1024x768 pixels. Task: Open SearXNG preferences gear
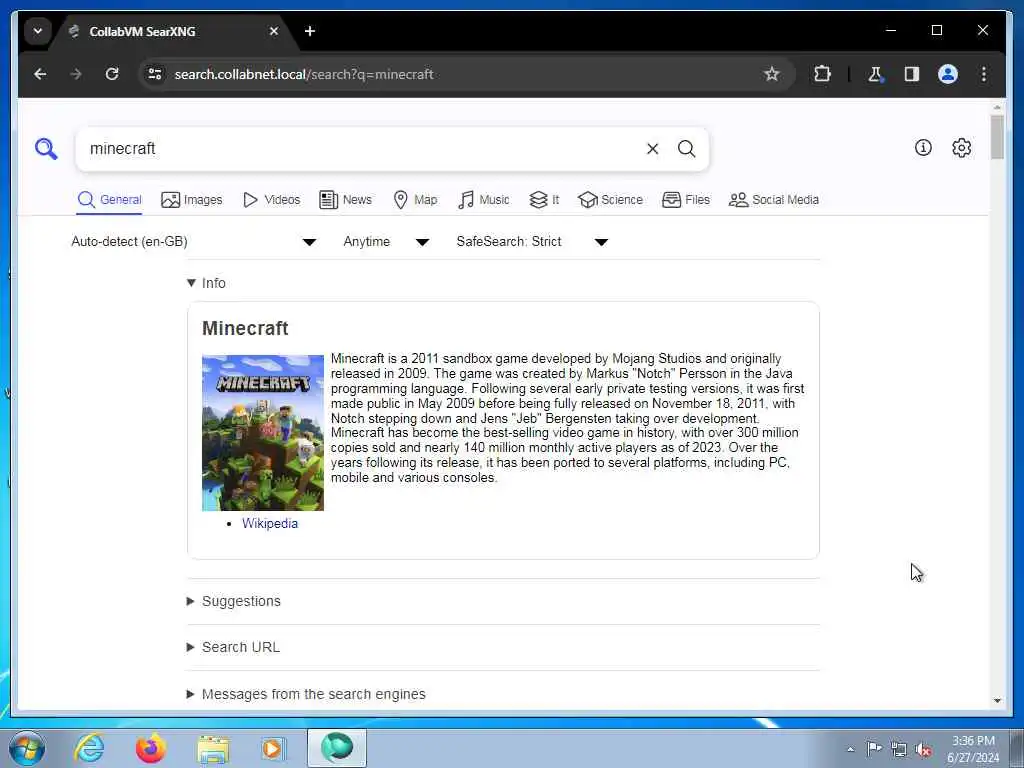(x=961, y=148)
